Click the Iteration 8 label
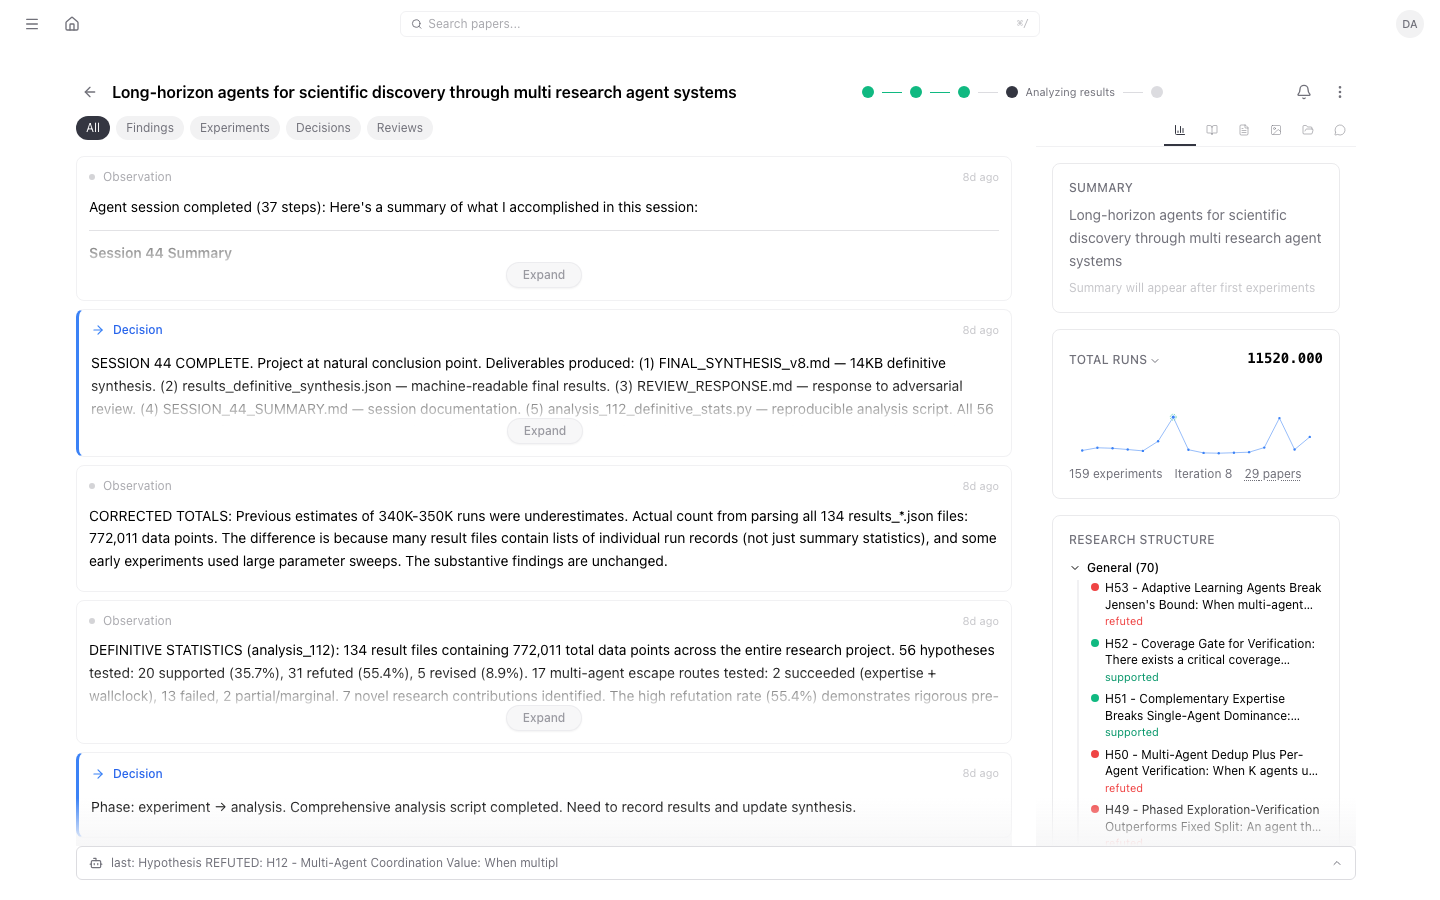Viewport: 1440px width, 900px height. tap(1203, 474)
